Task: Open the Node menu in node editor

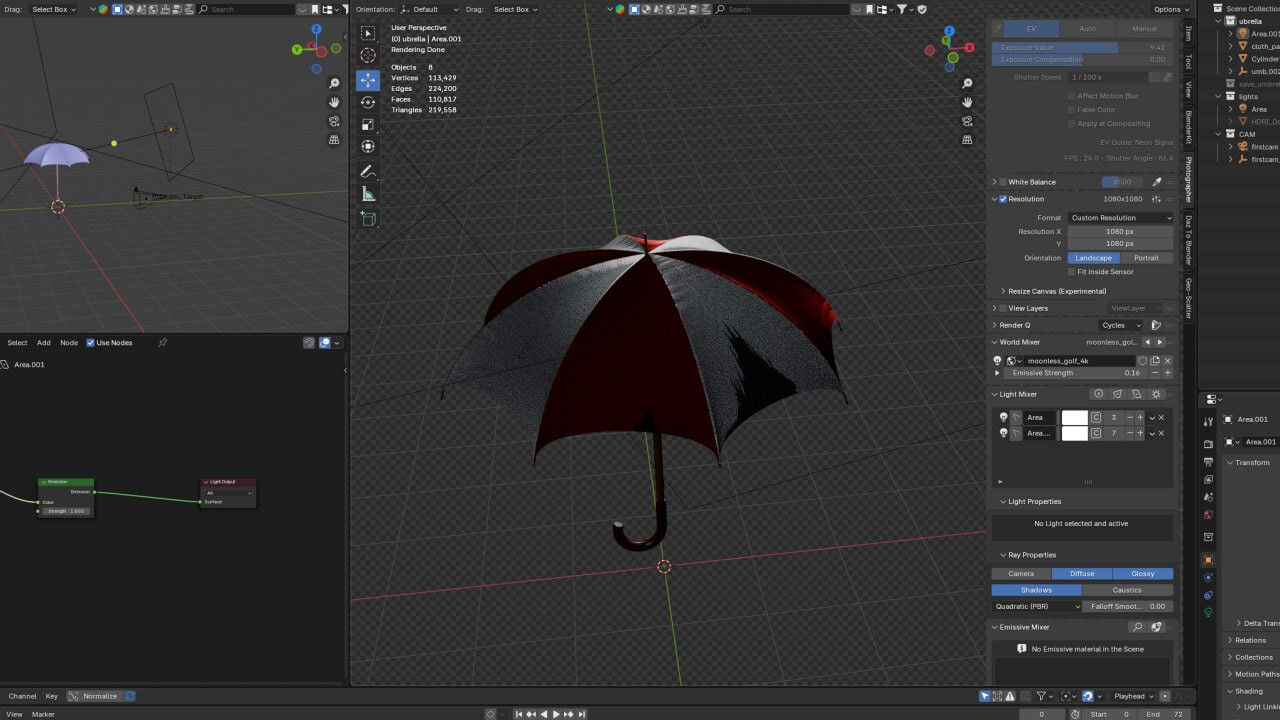Action: (69, 343)
